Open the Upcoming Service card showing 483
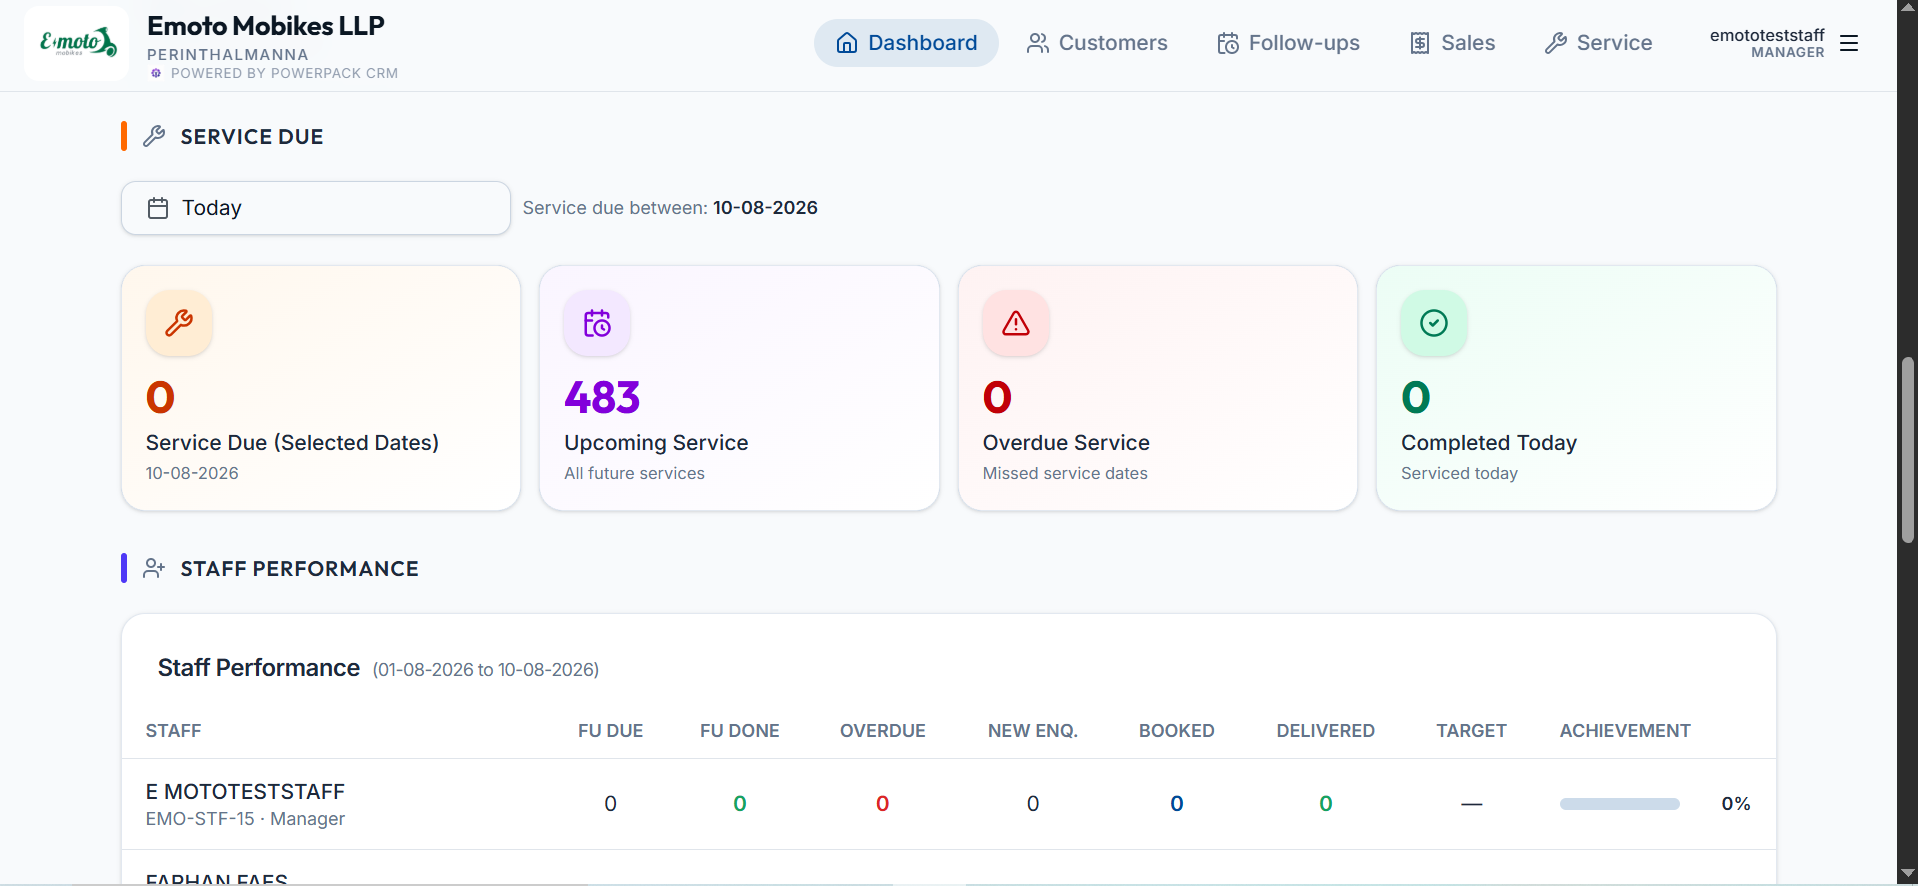Image resolution: width=1918 pixels, height=886 pixels. pyautogui.click(x=739, y=388)
